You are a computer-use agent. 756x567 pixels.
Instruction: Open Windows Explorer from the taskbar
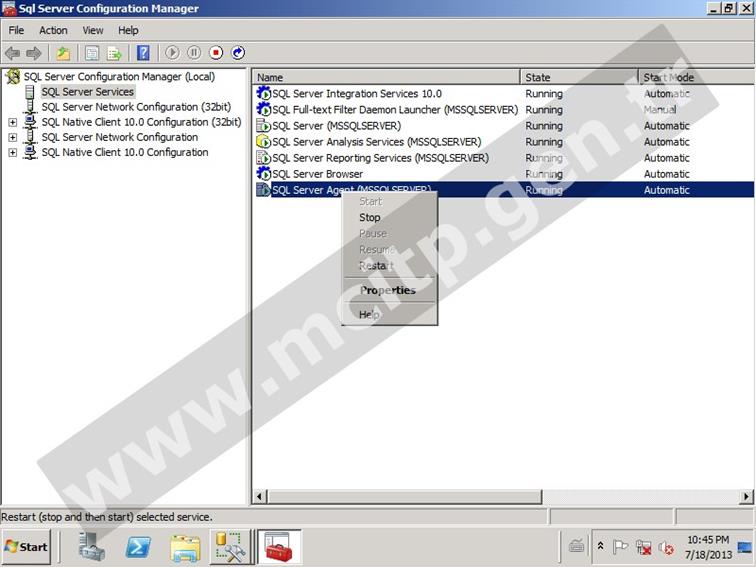pos(185,548)
